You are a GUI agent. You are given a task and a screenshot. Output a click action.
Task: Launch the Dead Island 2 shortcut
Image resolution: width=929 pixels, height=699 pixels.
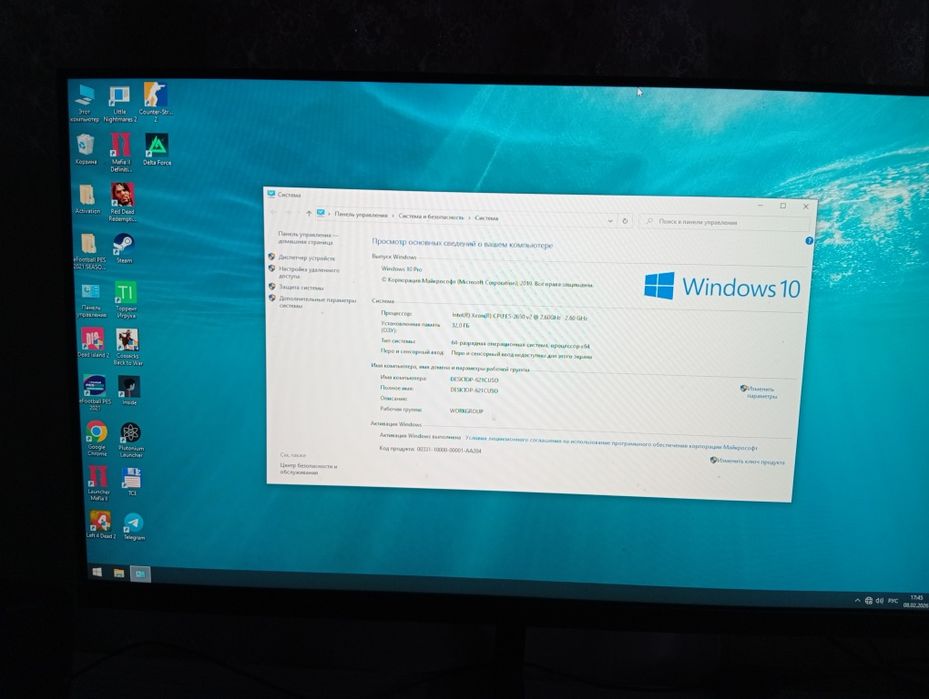coord(92,342)
